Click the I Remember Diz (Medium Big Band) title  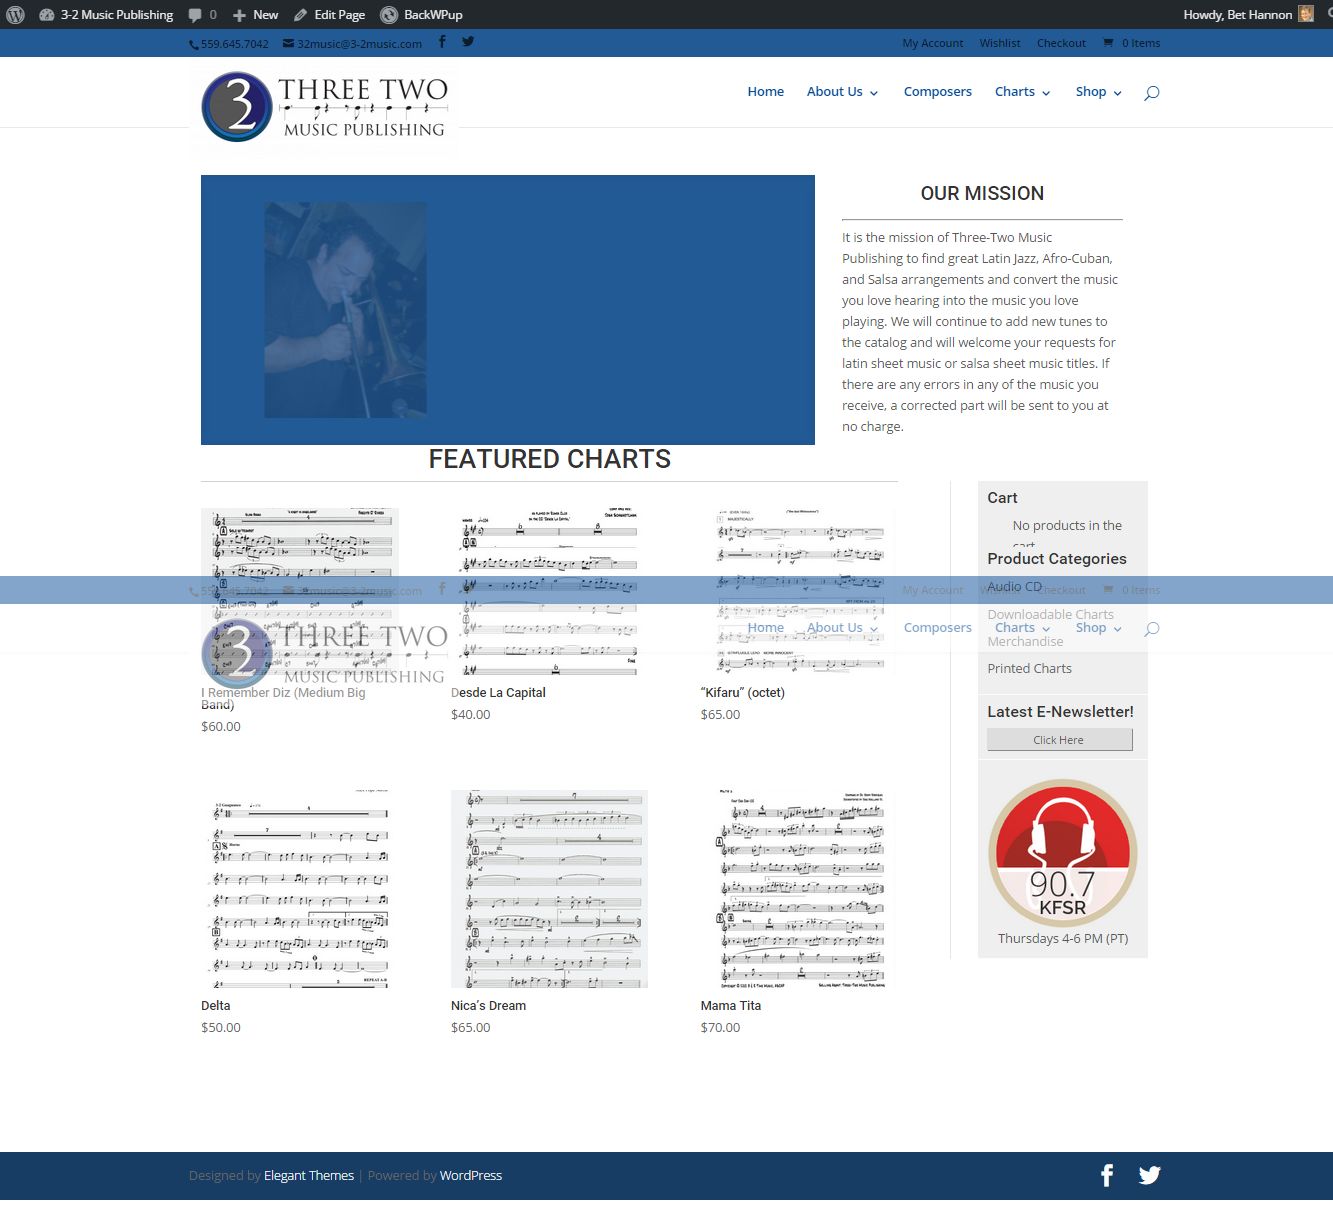pyautogui.click(x=283, y=698)
